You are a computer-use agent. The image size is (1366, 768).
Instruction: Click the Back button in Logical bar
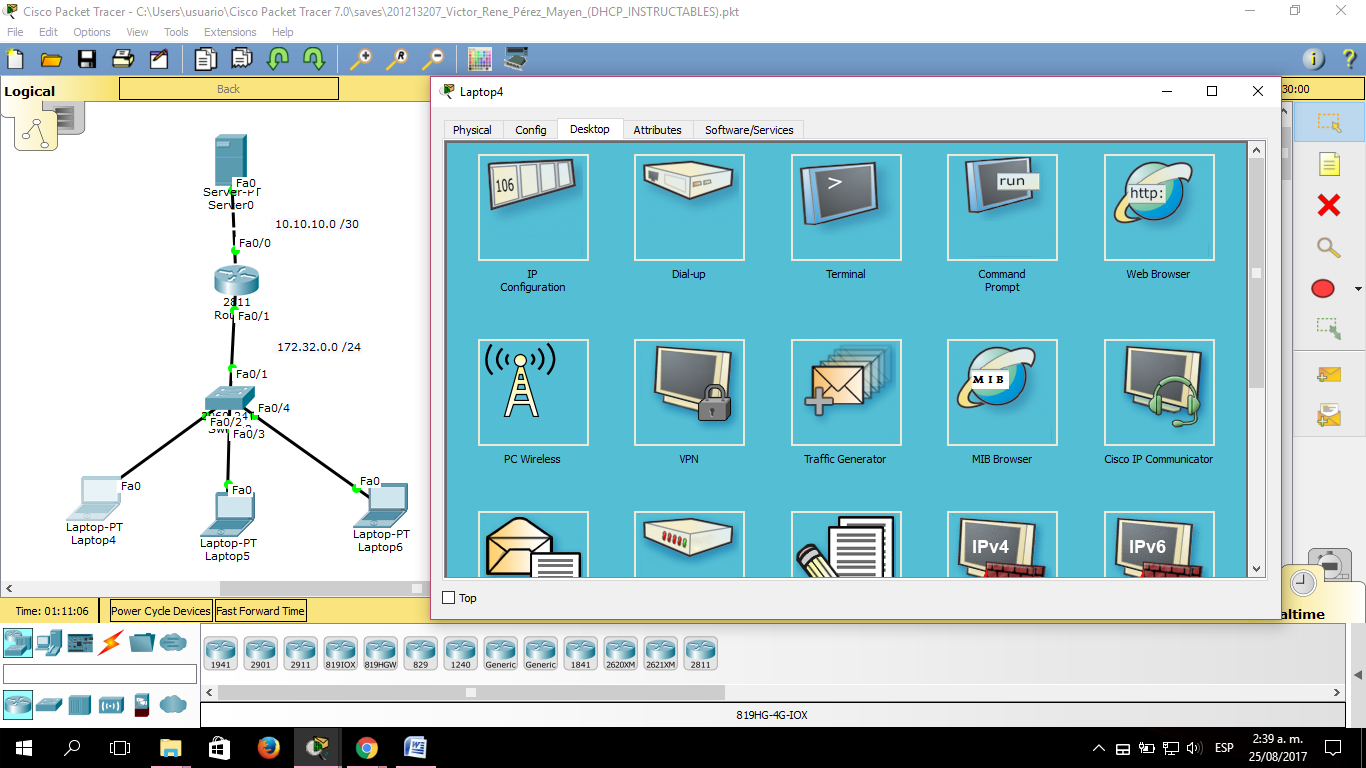(x=229, y=89)
